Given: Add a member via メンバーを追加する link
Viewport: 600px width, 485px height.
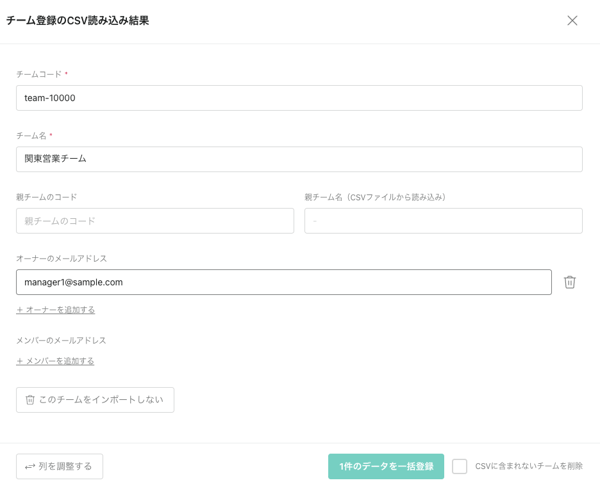Looking at the screenshot, I should [x=59, y=361].
